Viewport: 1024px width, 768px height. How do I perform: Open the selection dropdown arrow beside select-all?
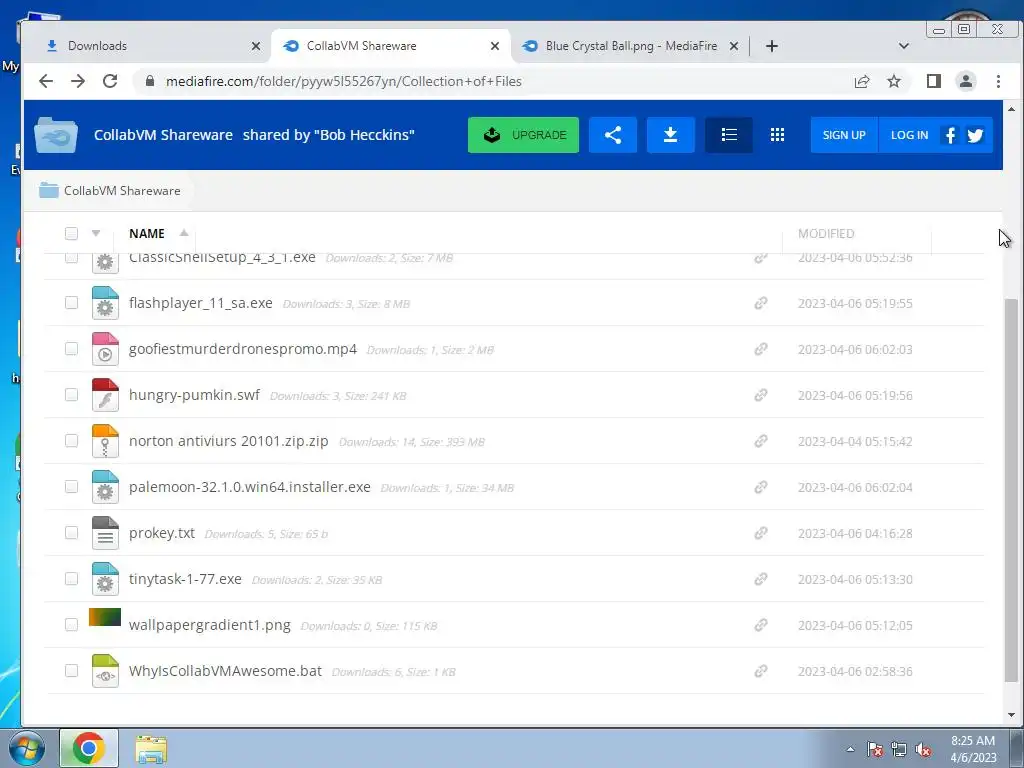[x=96, y=233]
